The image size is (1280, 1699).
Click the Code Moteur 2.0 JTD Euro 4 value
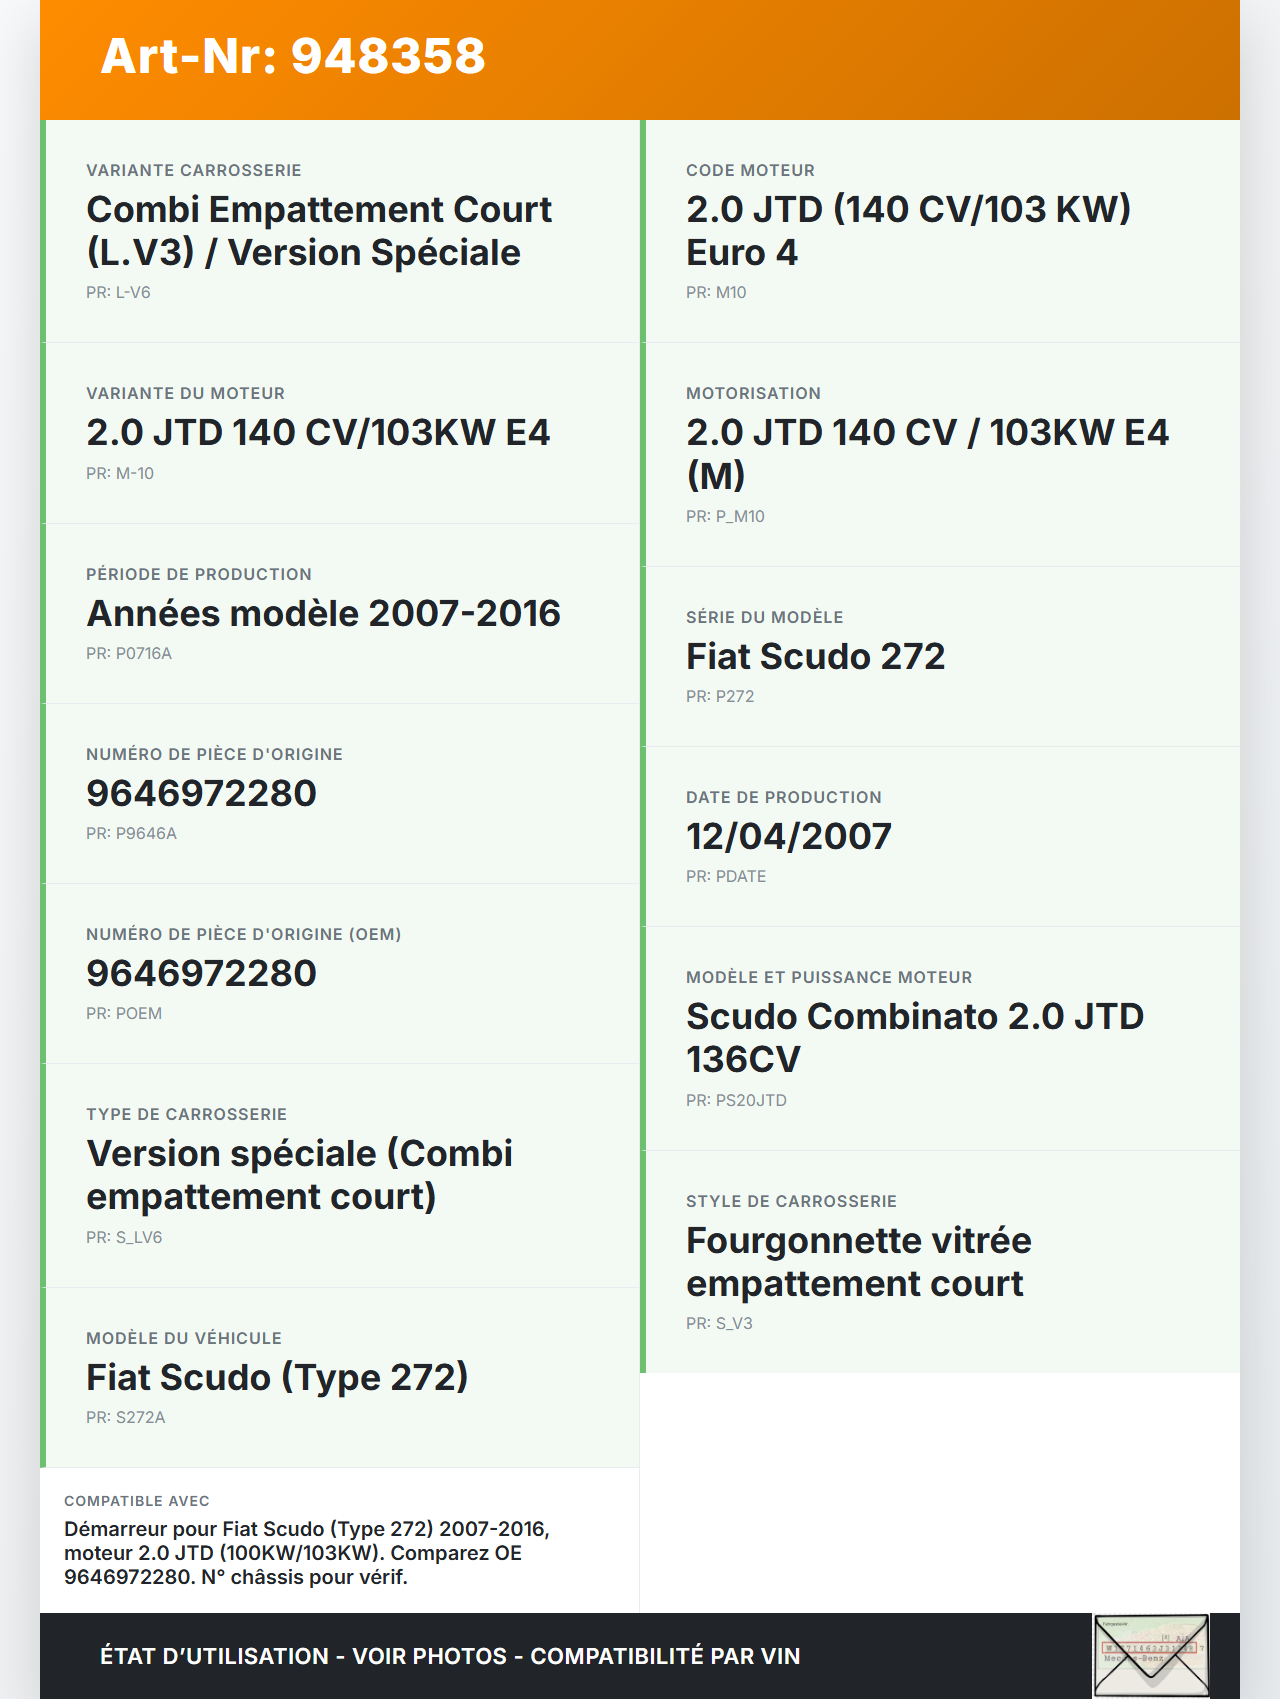click(908, 231)
